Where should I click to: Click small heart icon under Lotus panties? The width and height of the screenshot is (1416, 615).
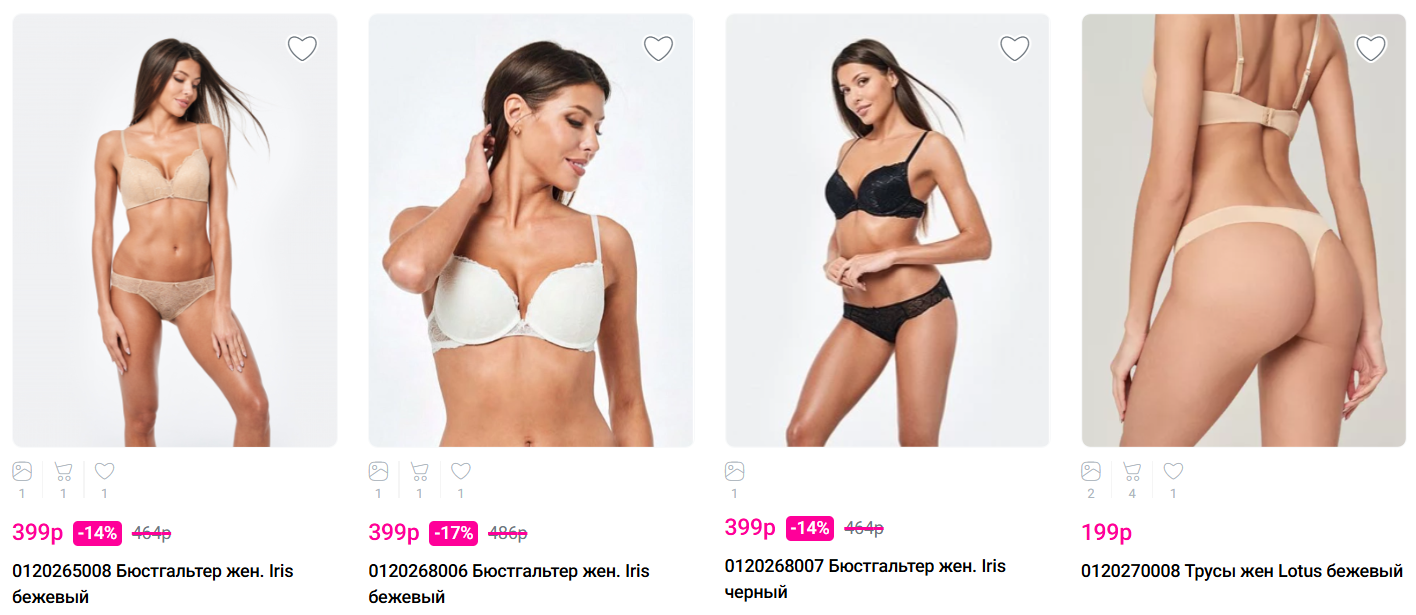[x=1173, y=471]
